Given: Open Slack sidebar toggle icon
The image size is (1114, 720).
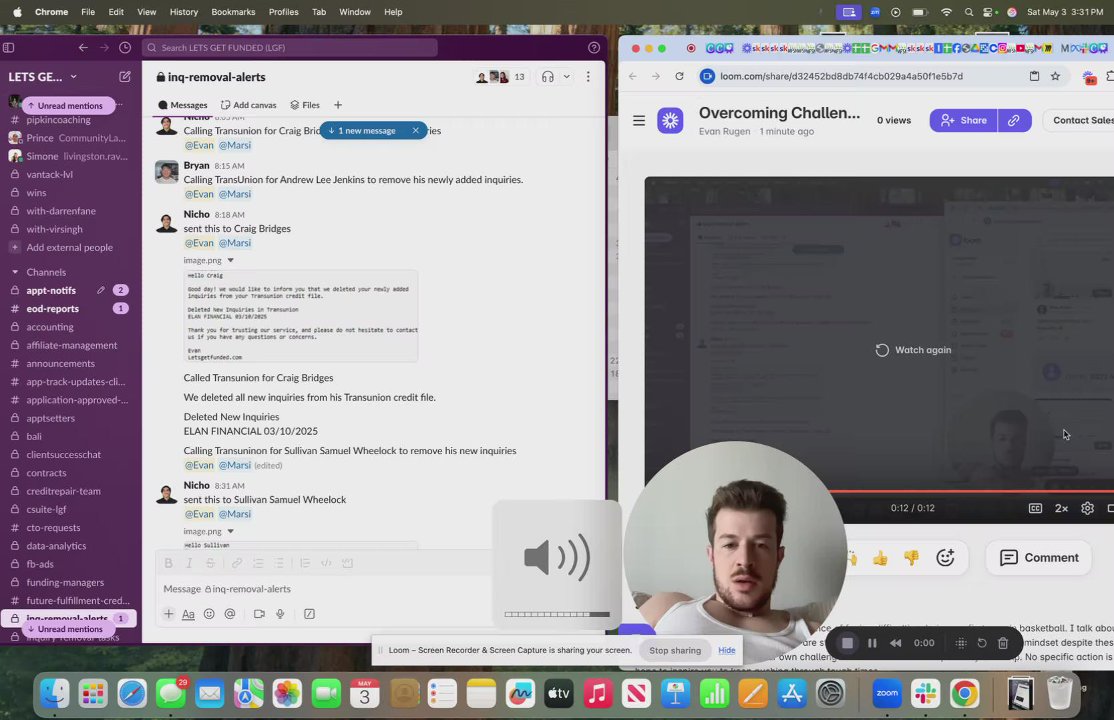Looking at the screenshot, I should pos(9,48).
